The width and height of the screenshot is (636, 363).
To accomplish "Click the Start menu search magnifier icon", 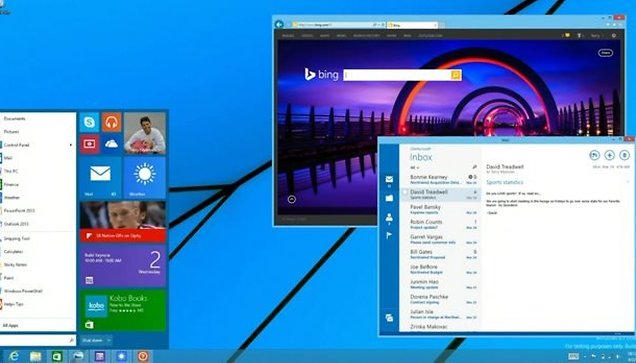I will [x=71, y=340].
